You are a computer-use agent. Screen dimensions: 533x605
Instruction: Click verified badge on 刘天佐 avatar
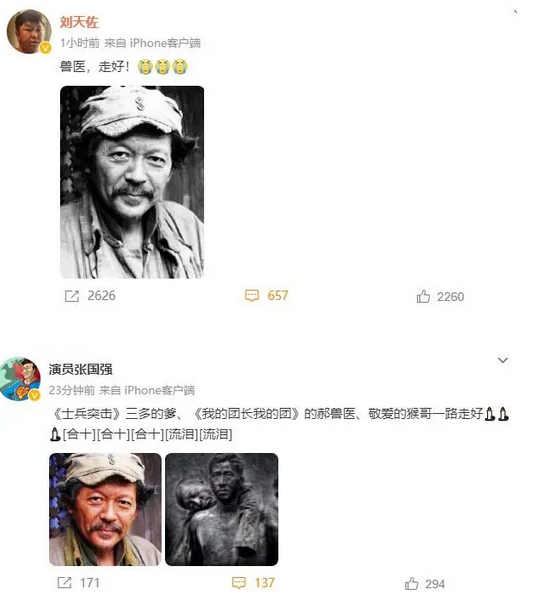click(x=45, y=48)
